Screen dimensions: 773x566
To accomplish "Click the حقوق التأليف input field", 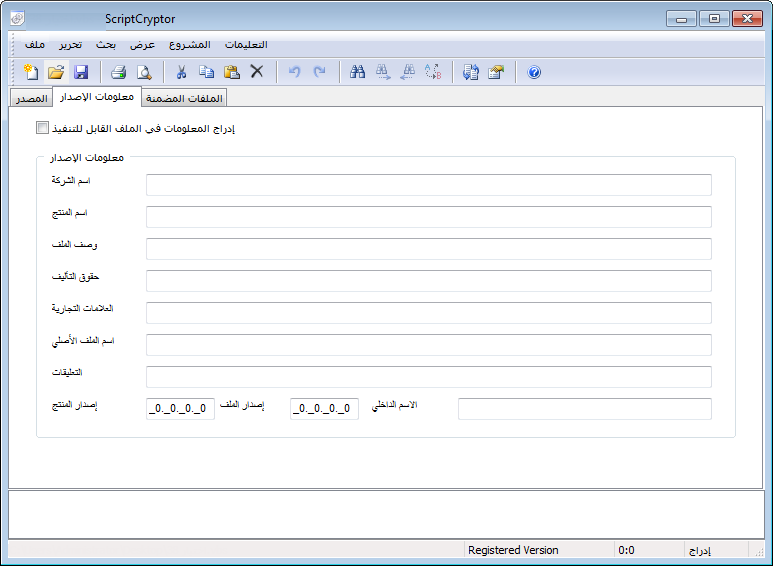I will pyautogui.click(x=428, y=281).
